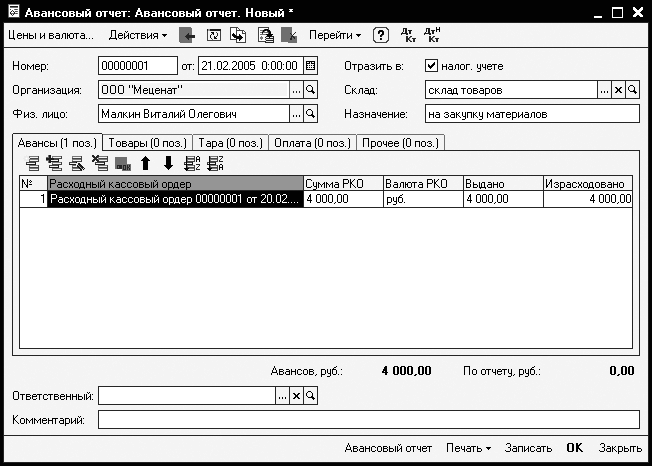Switch to the Оплата (0 поз.) tab

coord(312,143)
